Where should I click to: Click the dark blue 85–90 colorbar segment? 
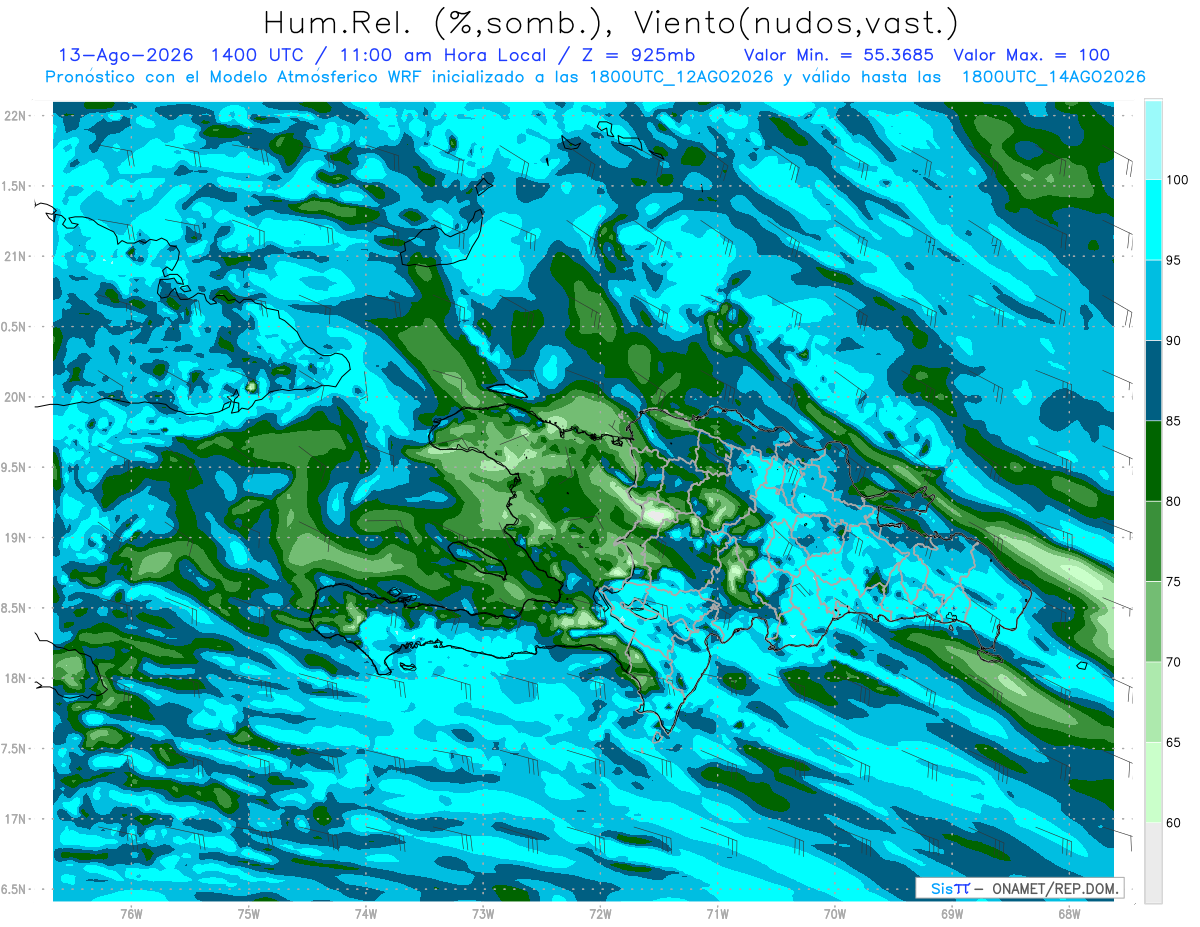1153,381
